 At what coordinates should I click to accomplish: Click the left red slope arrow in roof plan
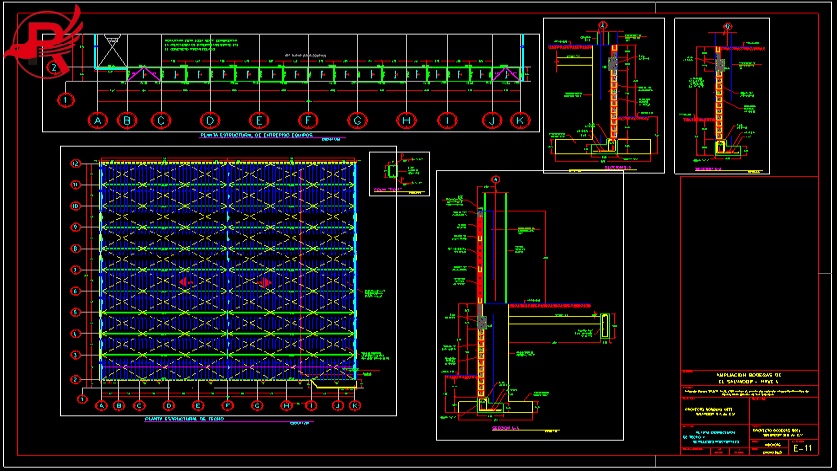pyautogui.click(x=185, y=282)
